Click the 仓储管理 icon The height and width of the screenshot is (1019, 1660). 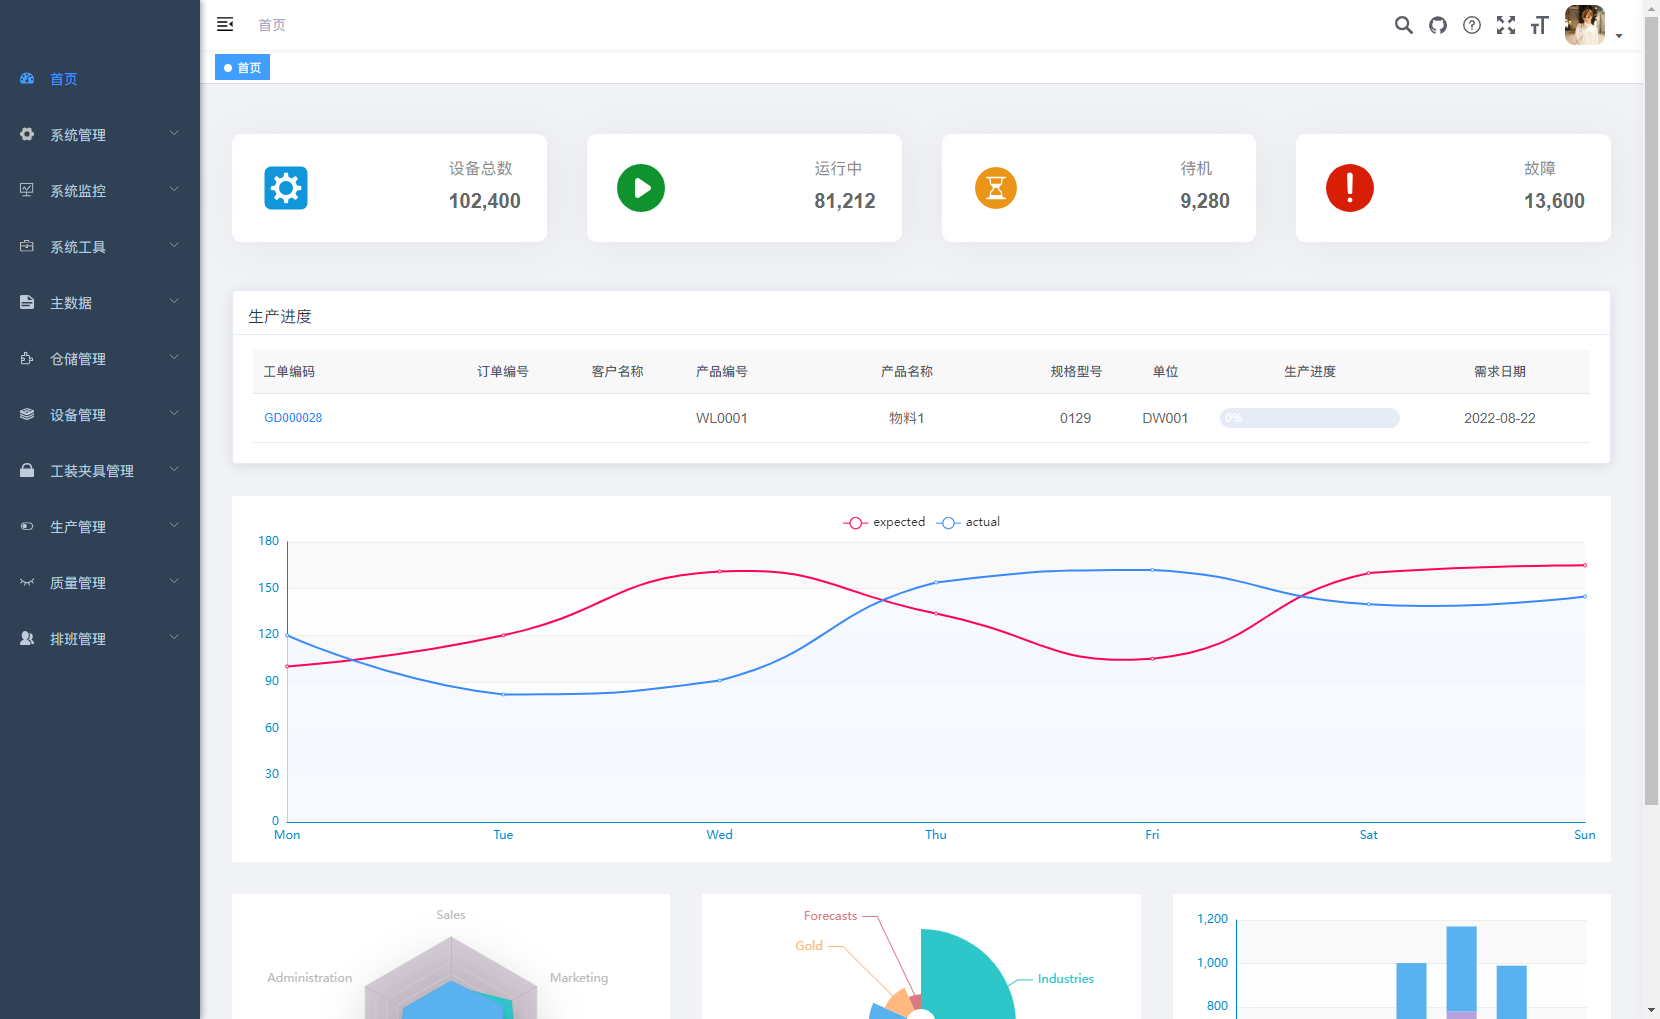click(27, 358)
